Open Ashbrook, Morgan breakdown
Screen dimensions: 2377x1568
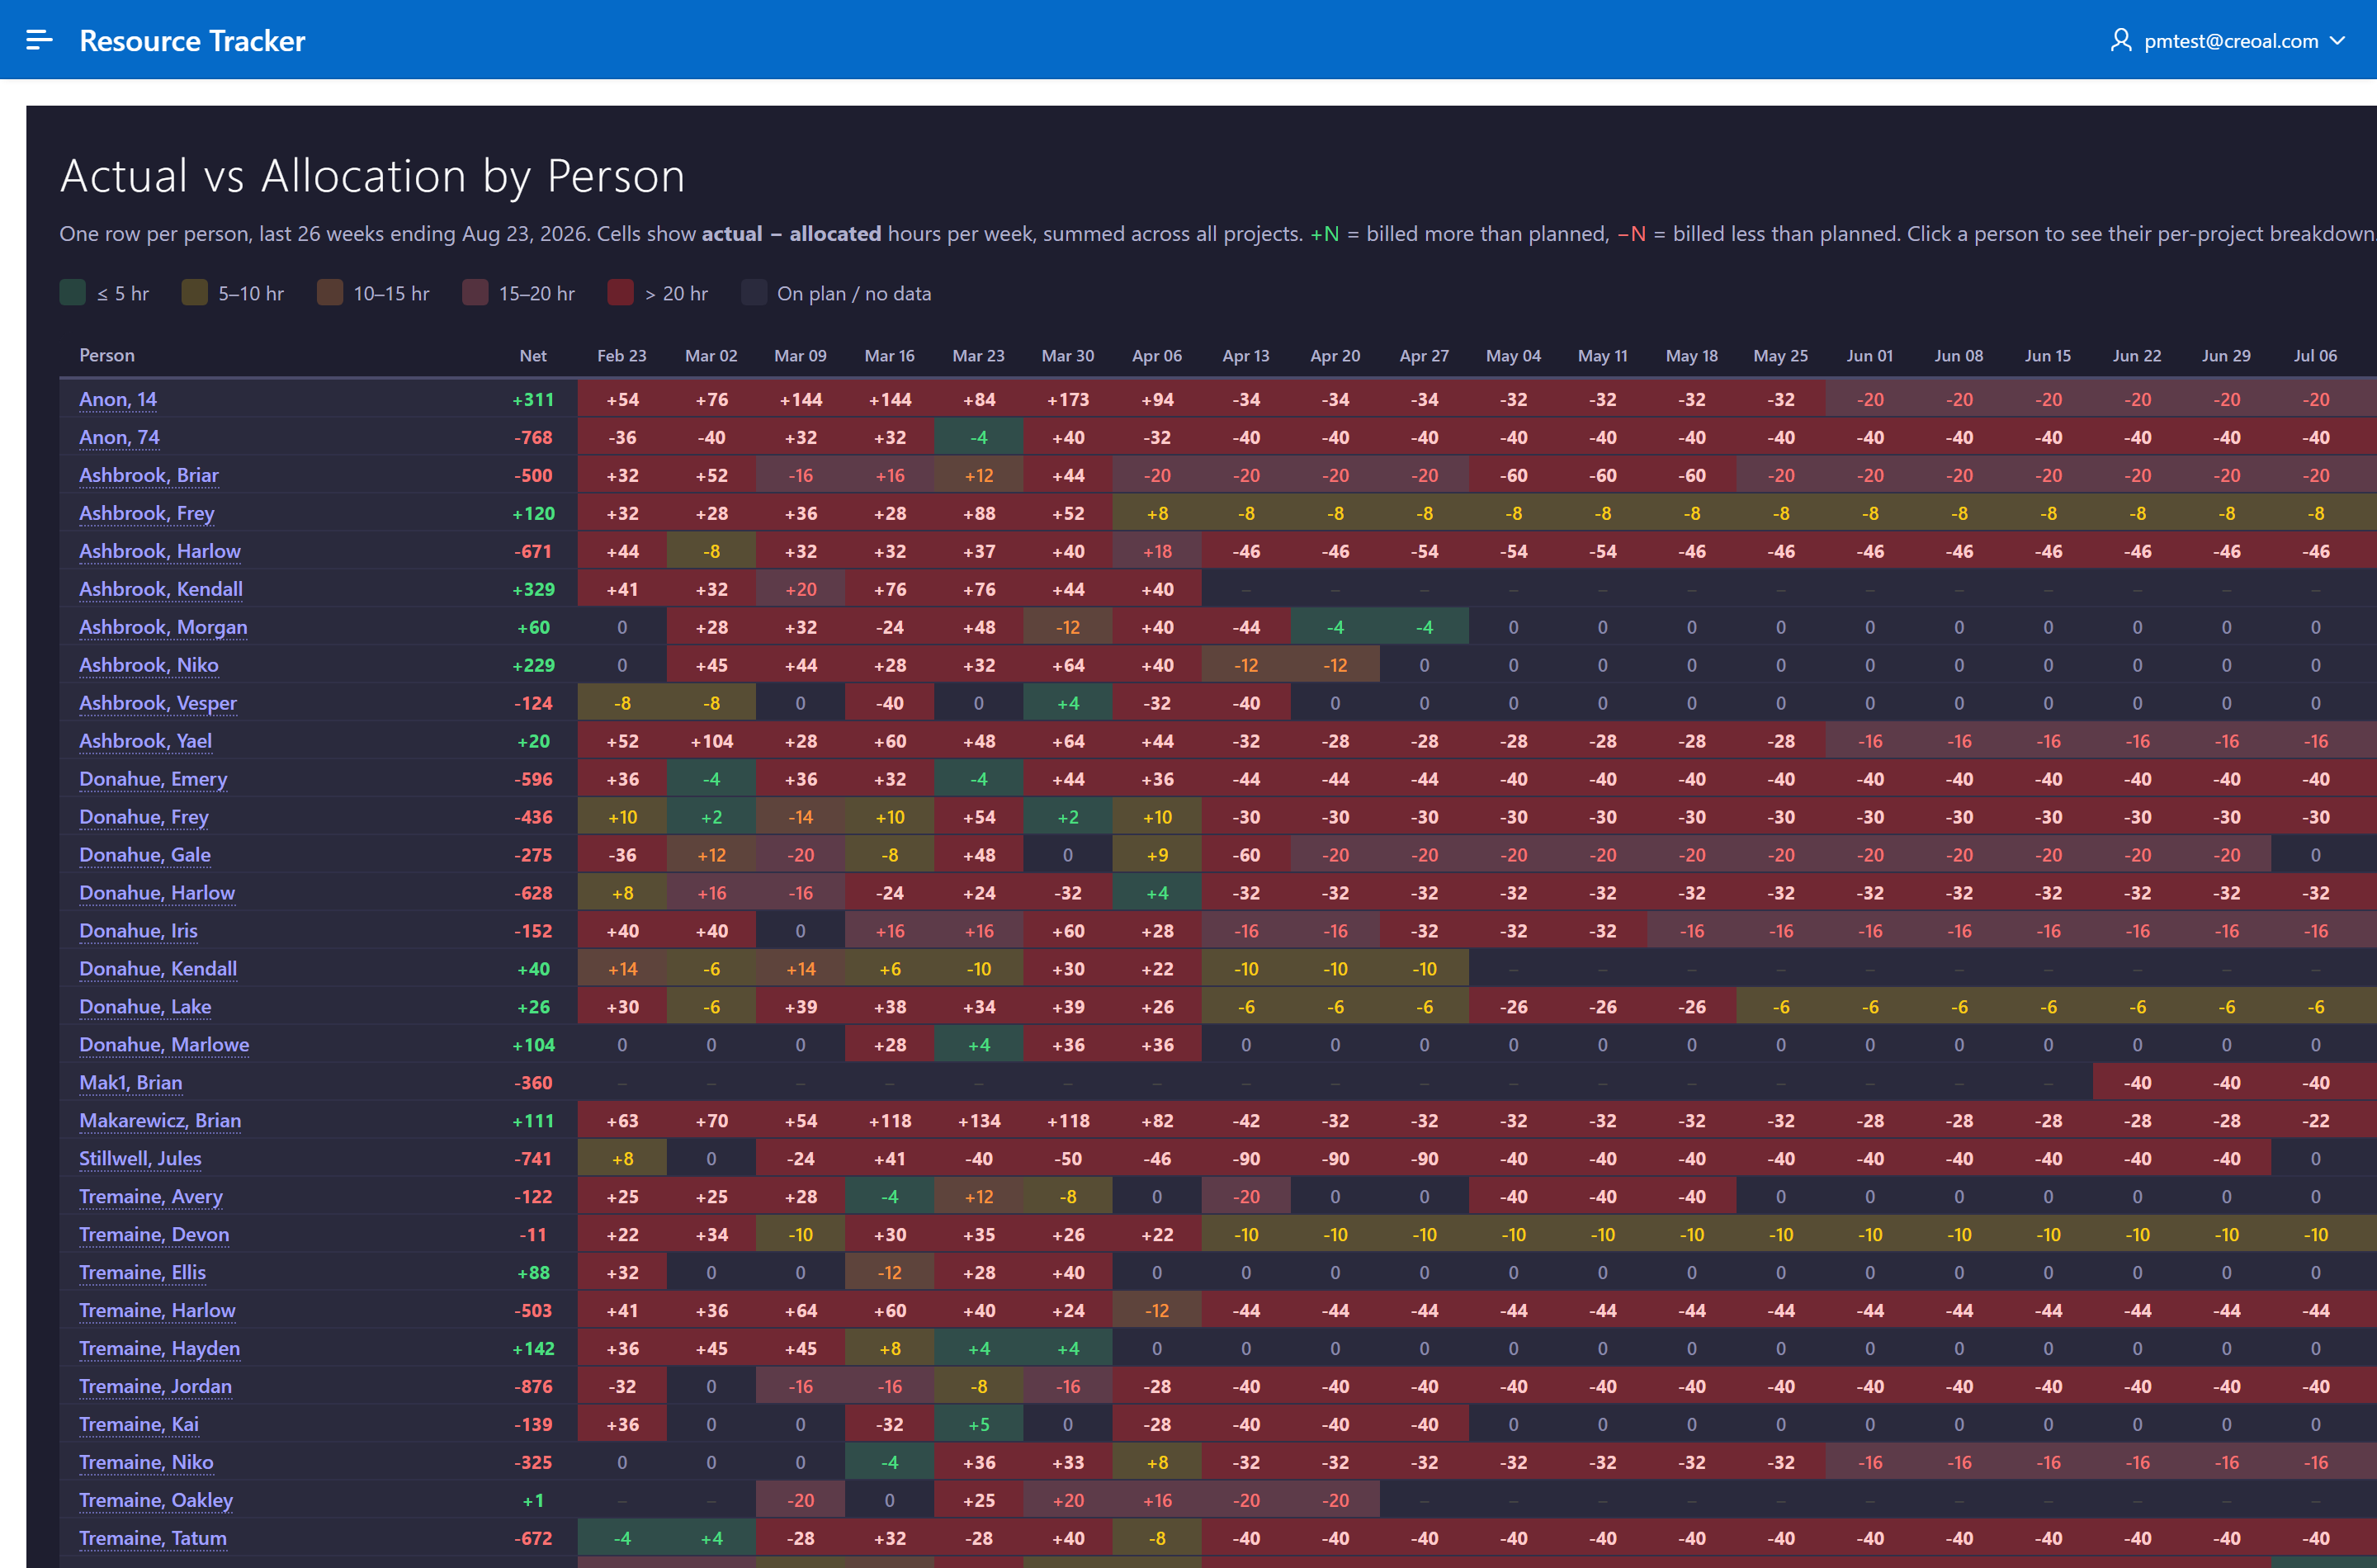pos(163,627)
